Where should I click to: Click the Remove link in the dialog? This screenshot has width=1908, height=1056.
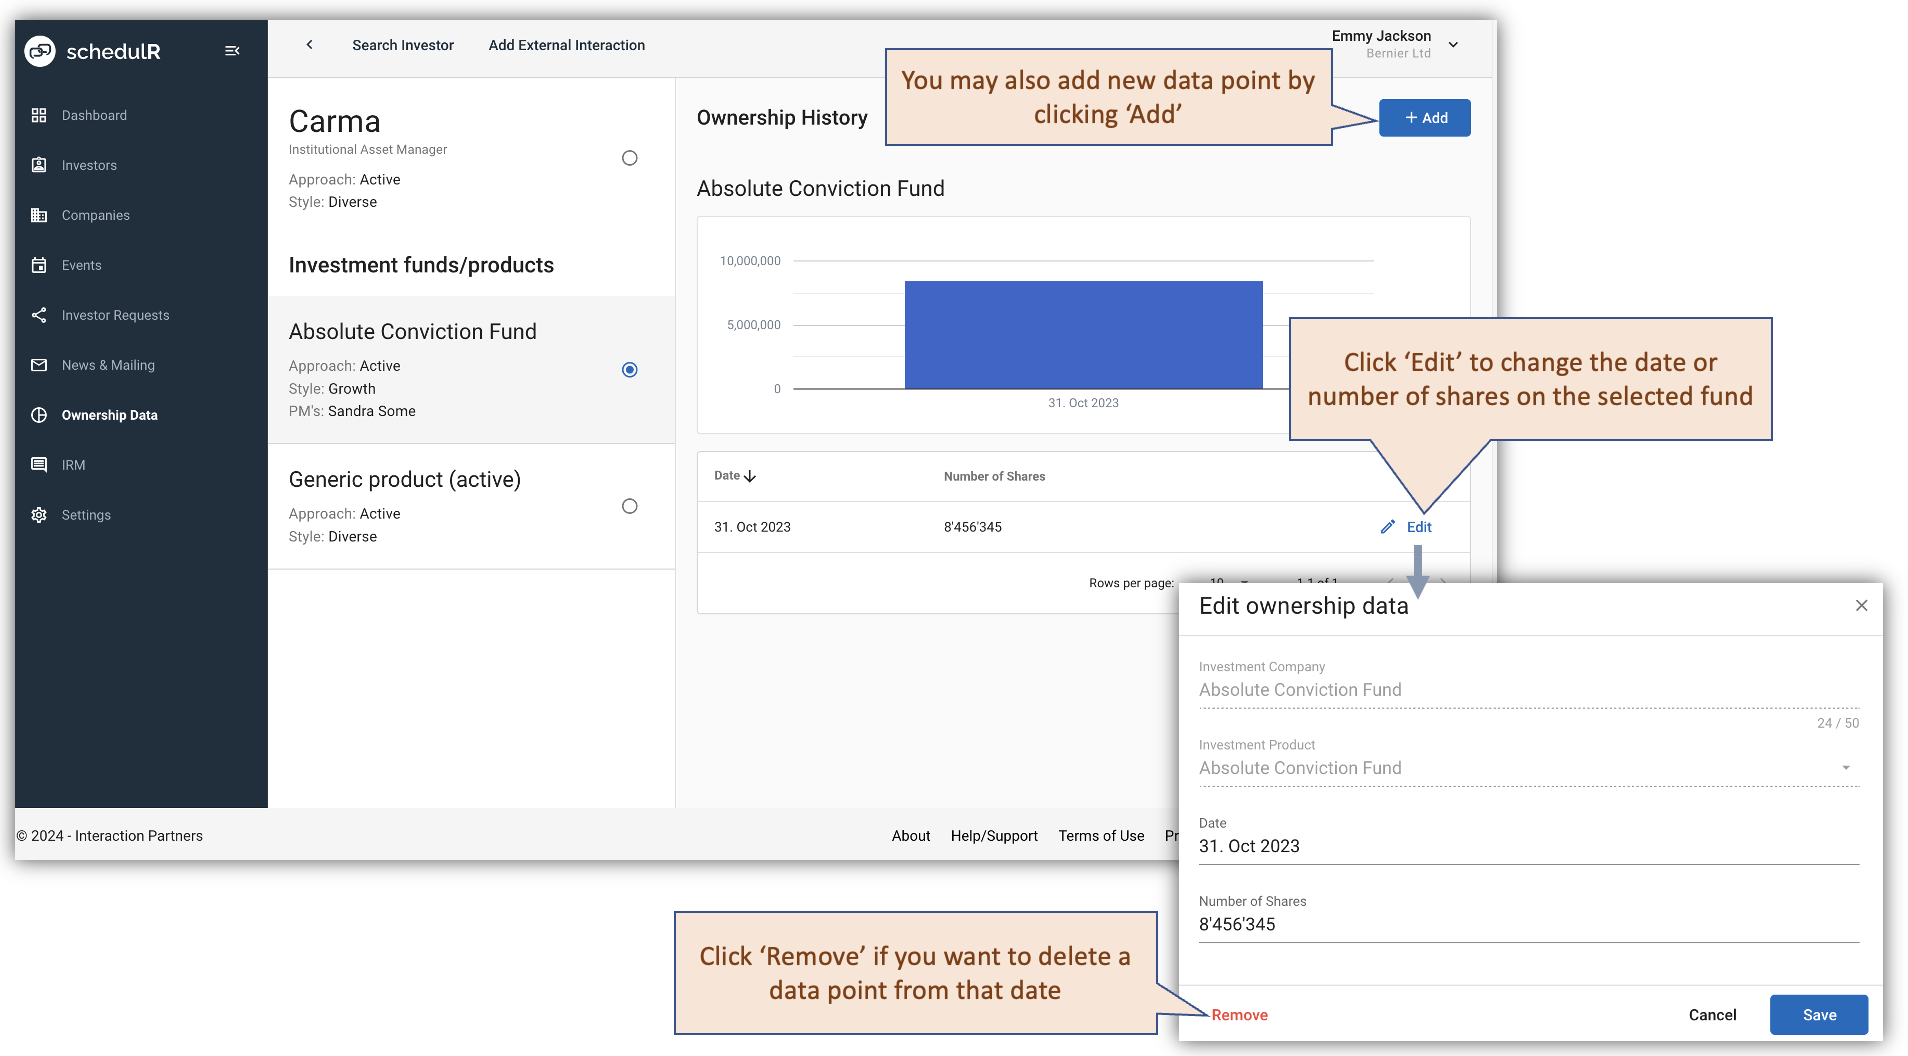[x=1239, y=1014]
